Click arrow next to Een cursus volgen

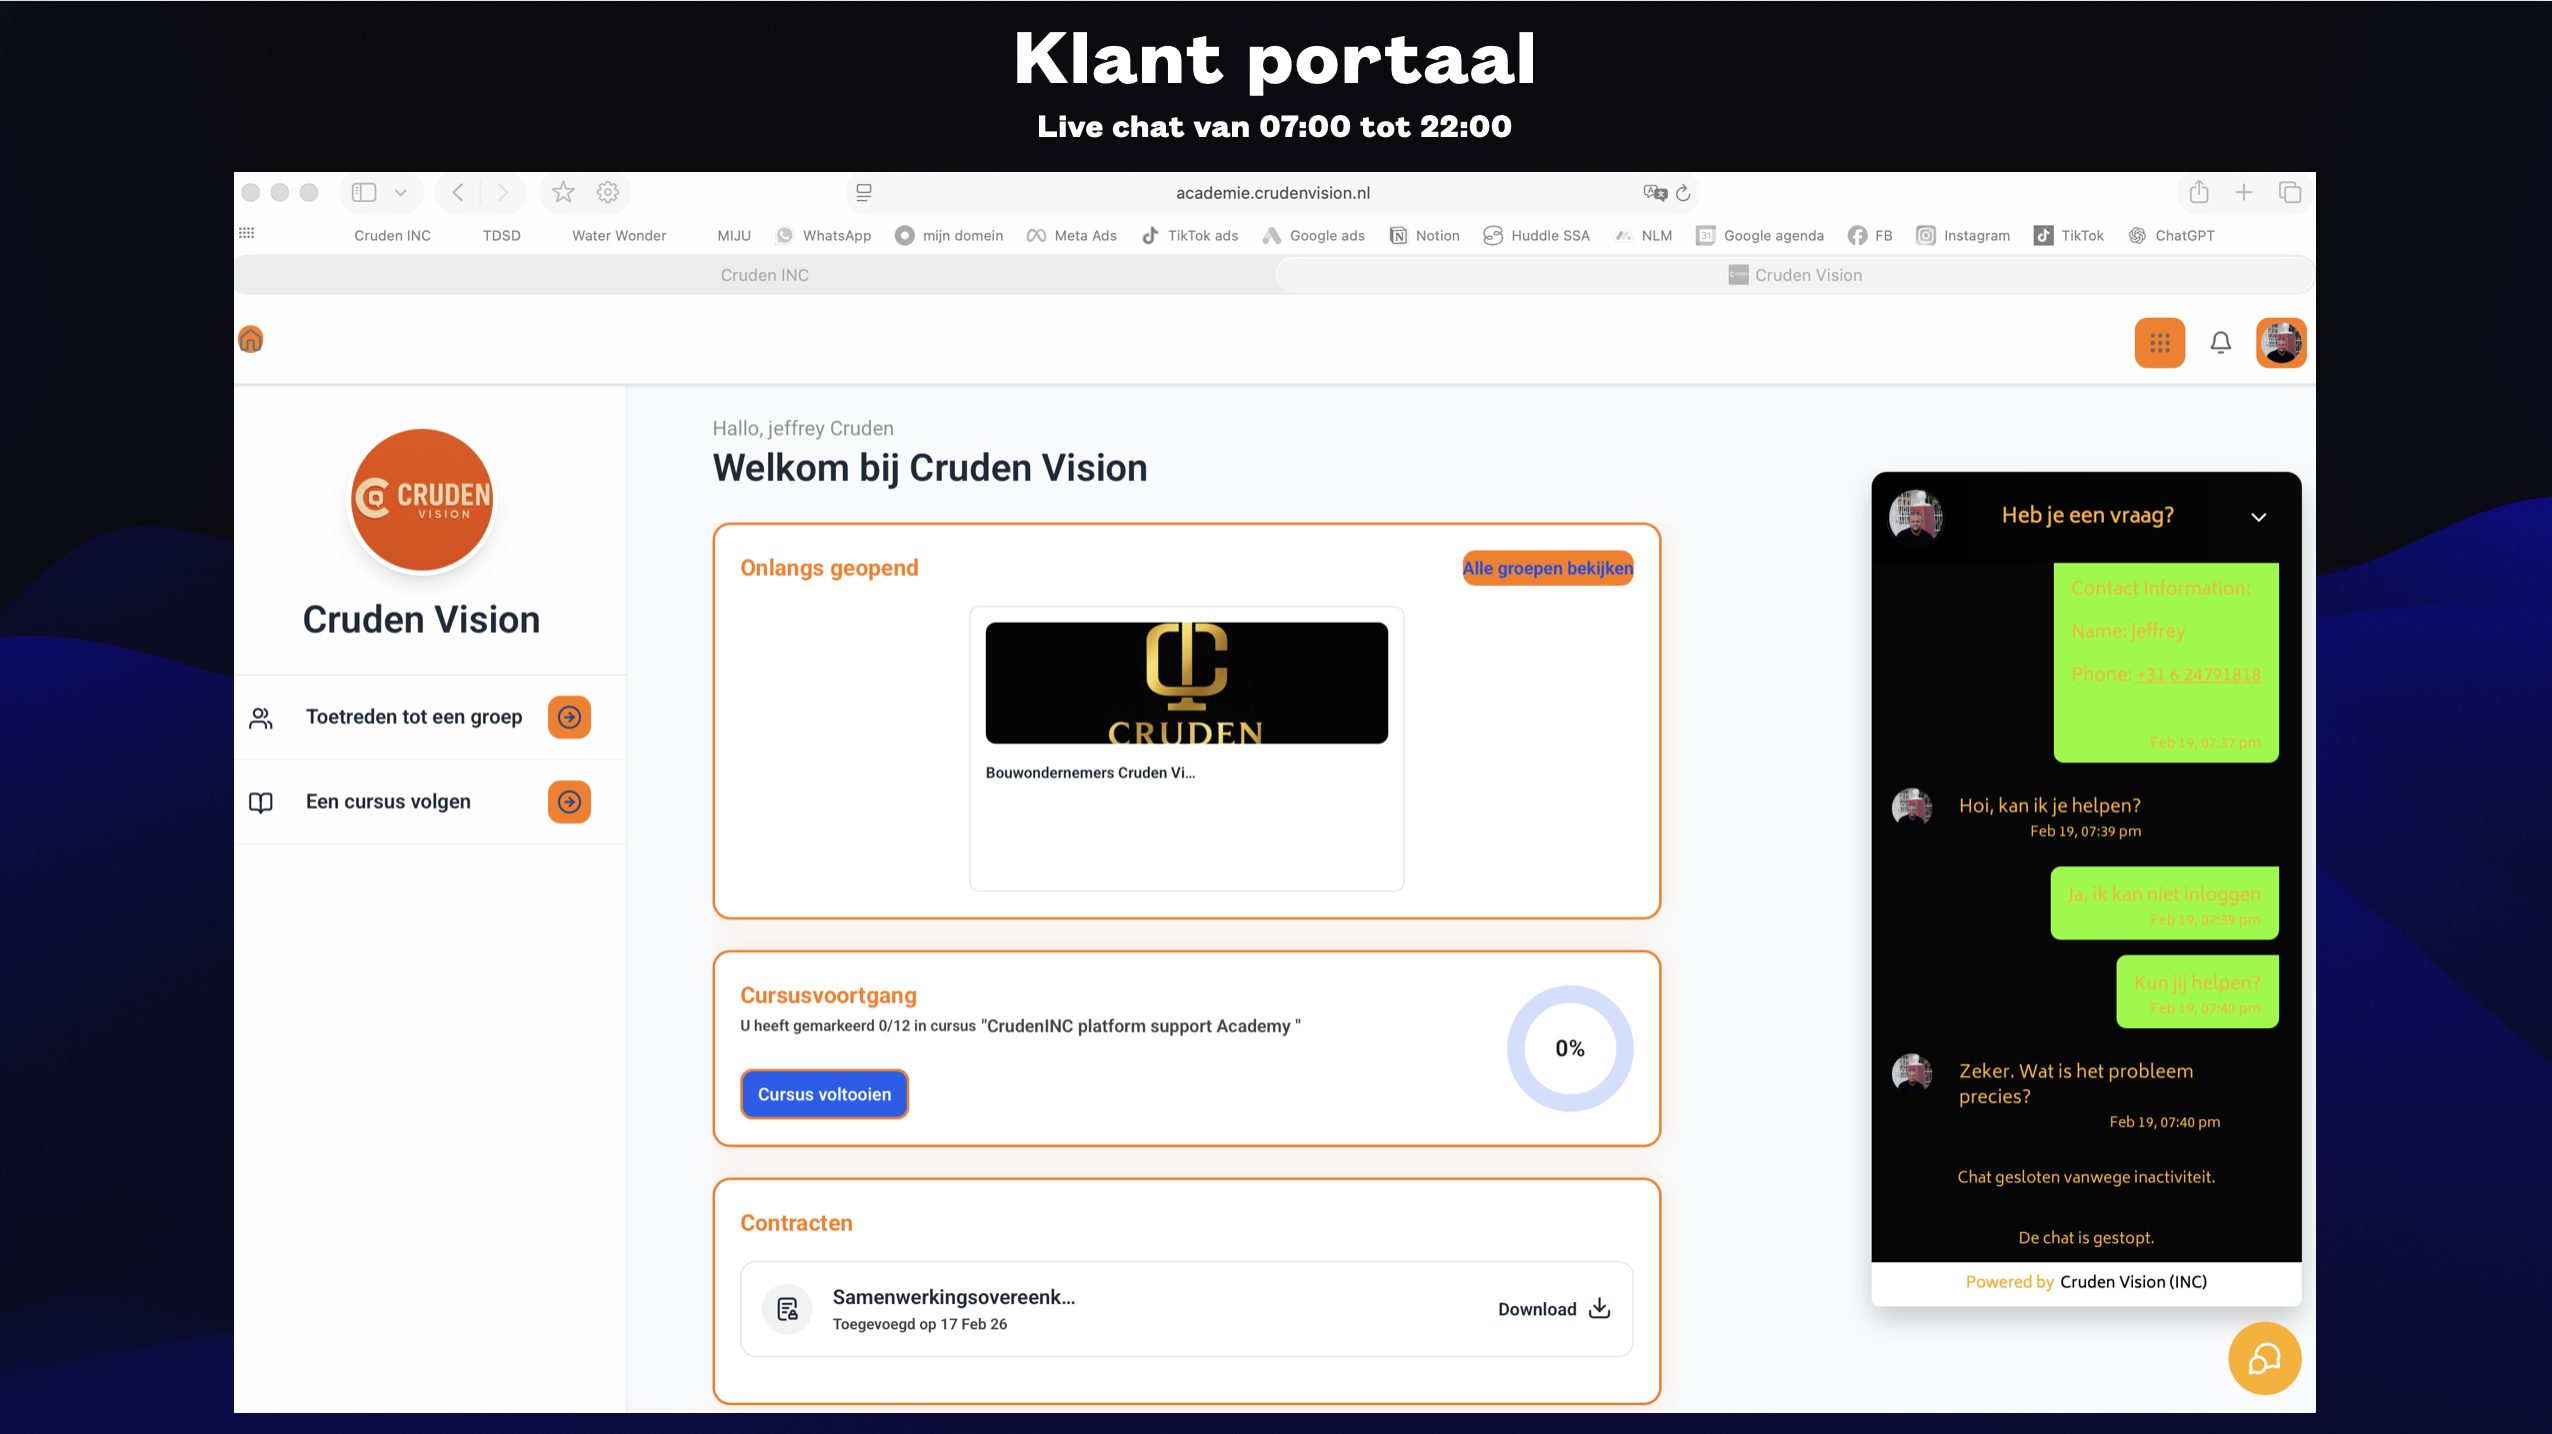(x=569, y=802)
